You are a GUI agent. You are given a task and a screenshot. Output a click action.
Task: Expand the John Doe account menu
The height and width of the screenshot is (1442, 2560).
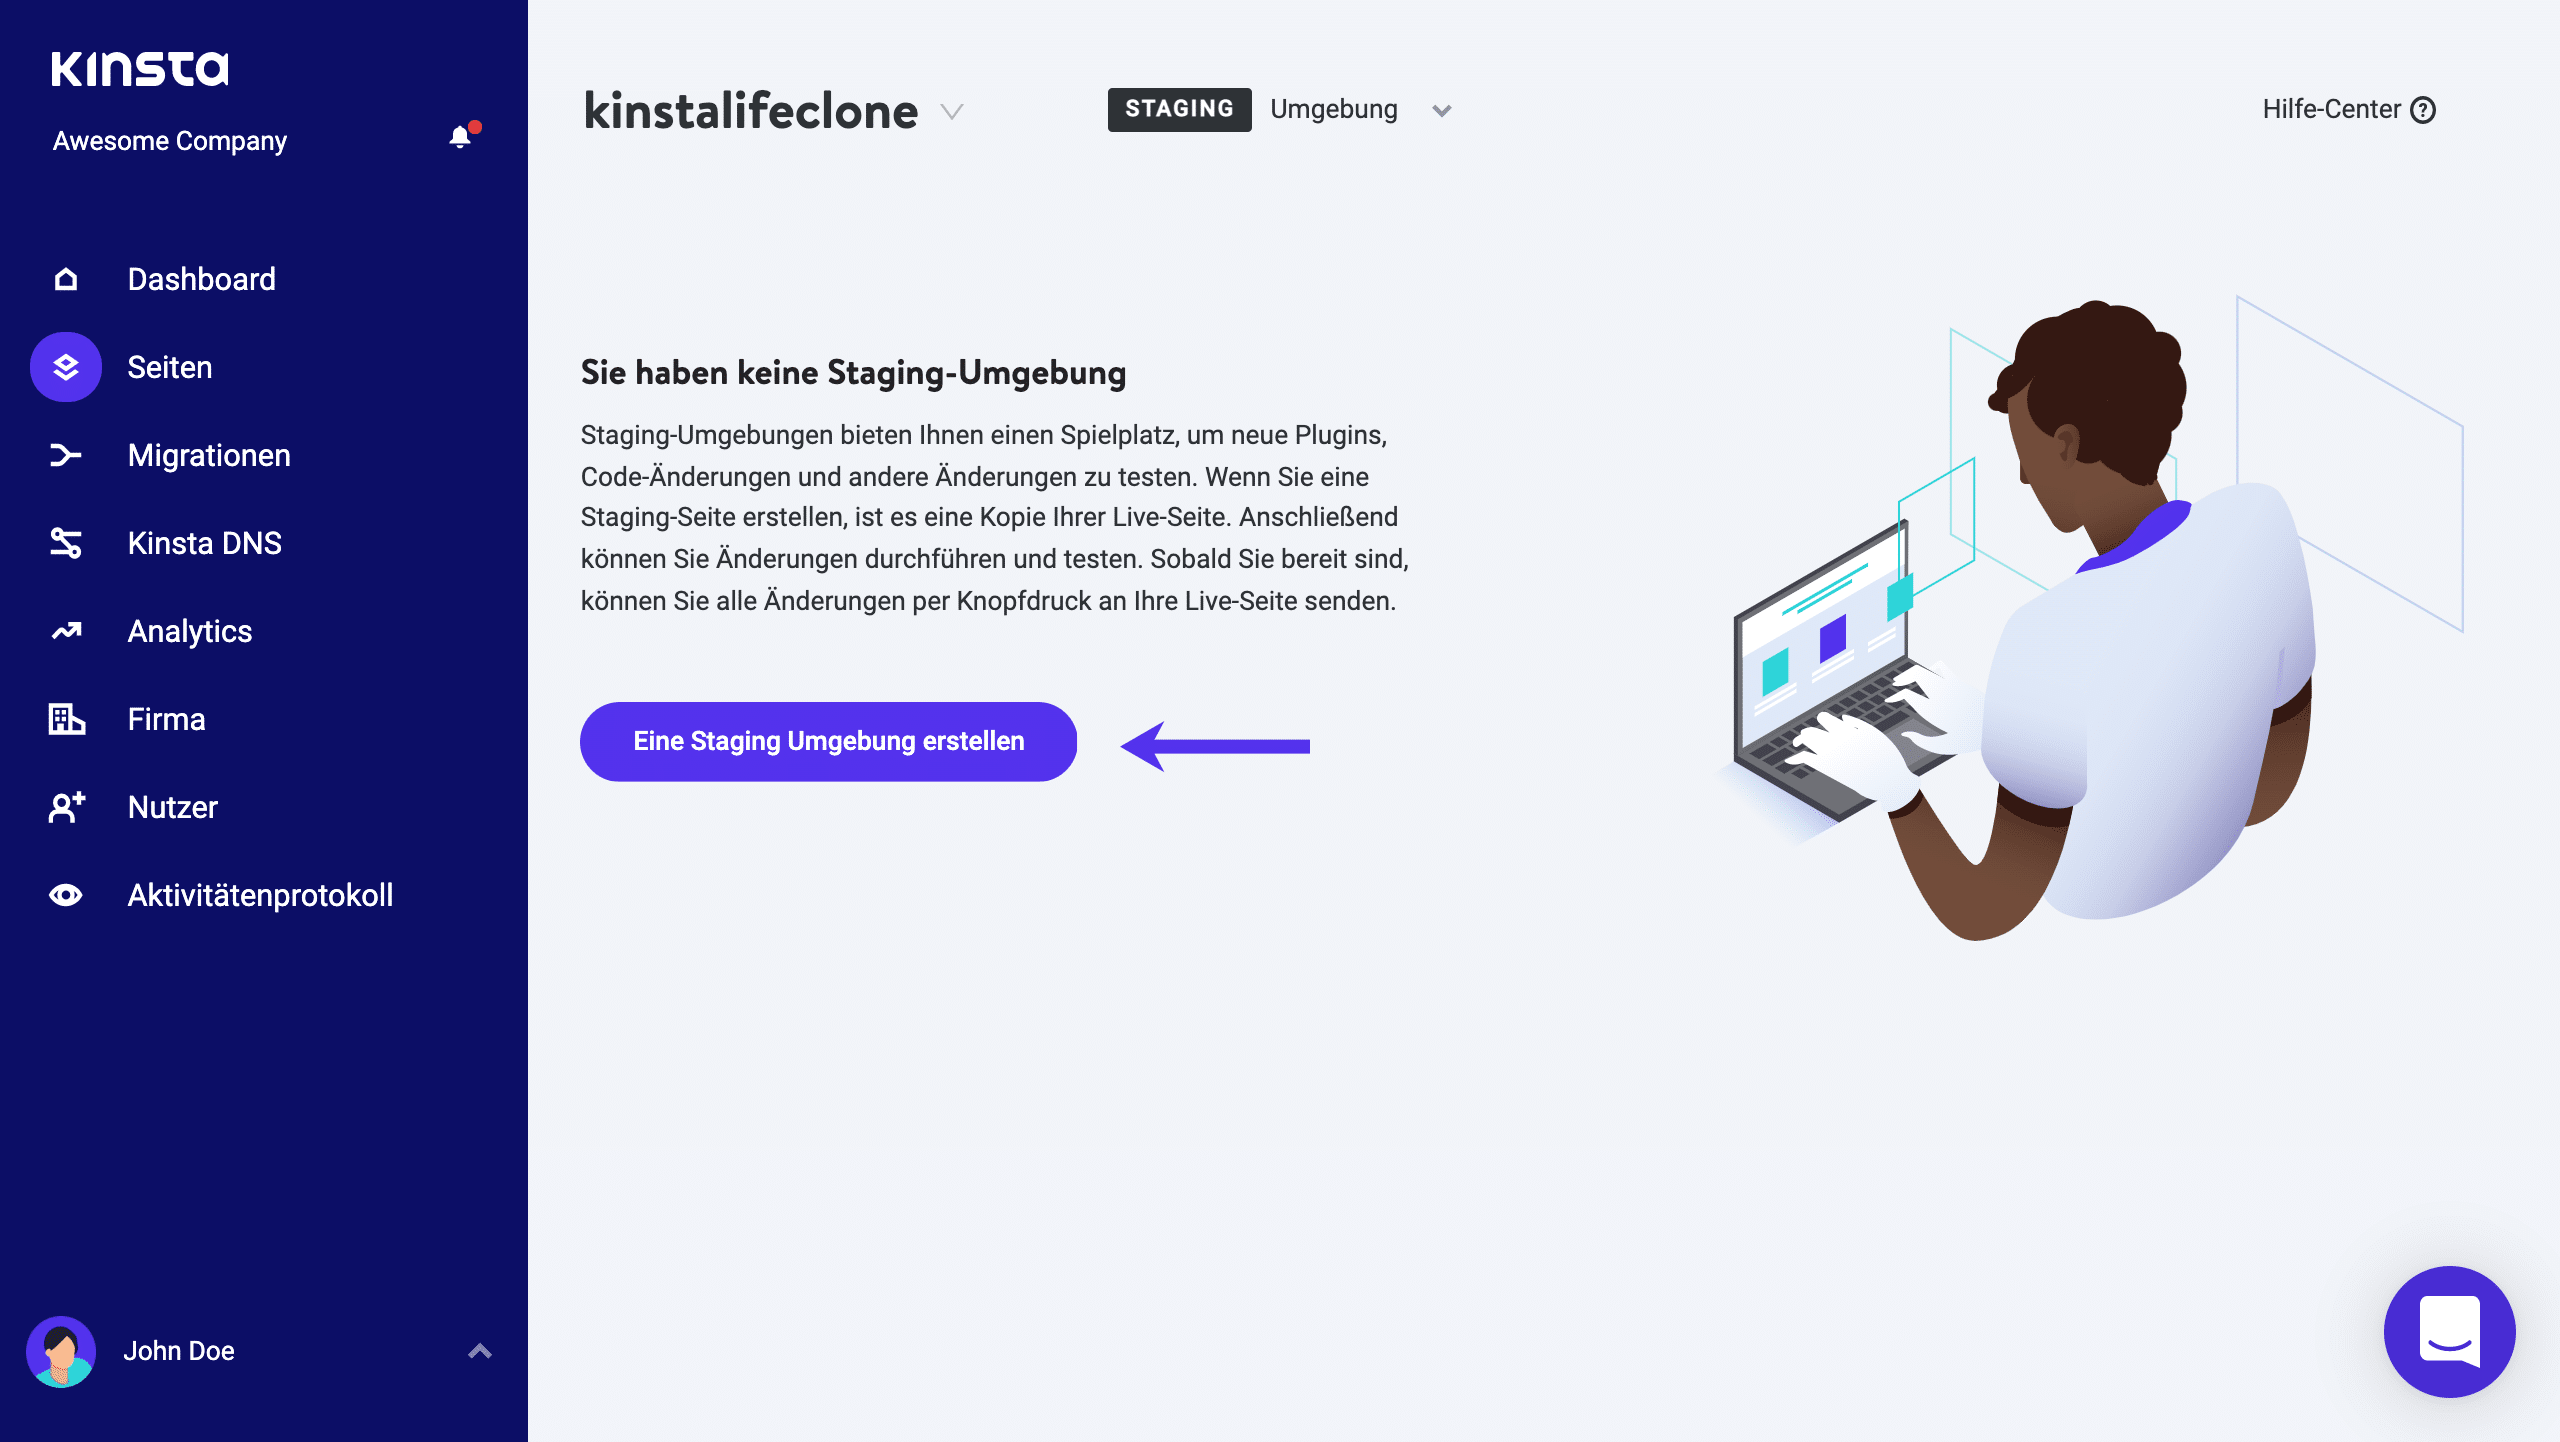click(x=478, y=1351)
